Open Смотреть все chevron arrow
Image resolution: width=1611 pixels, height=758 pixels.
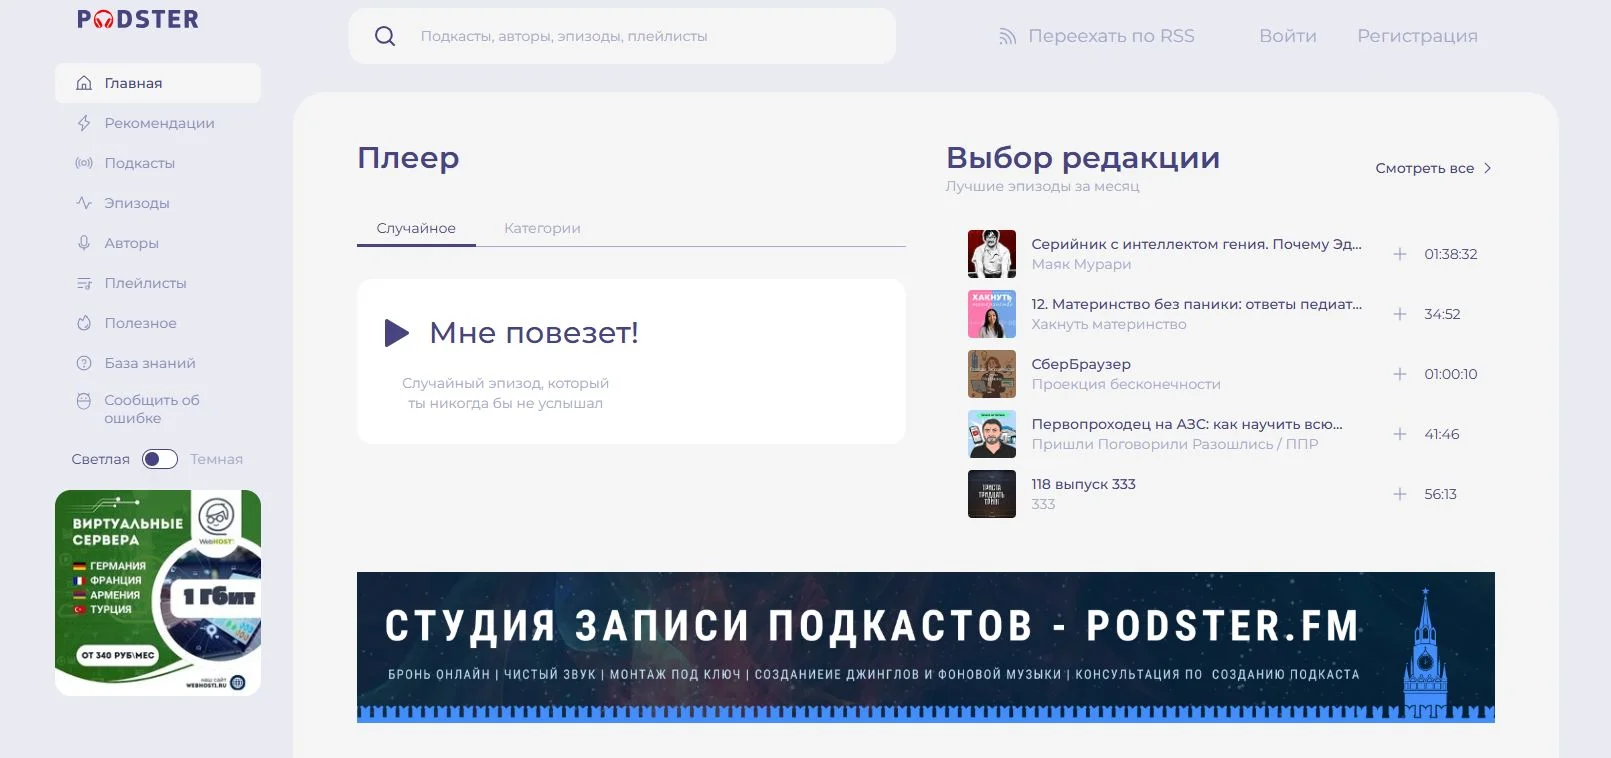click(1487, 168)
